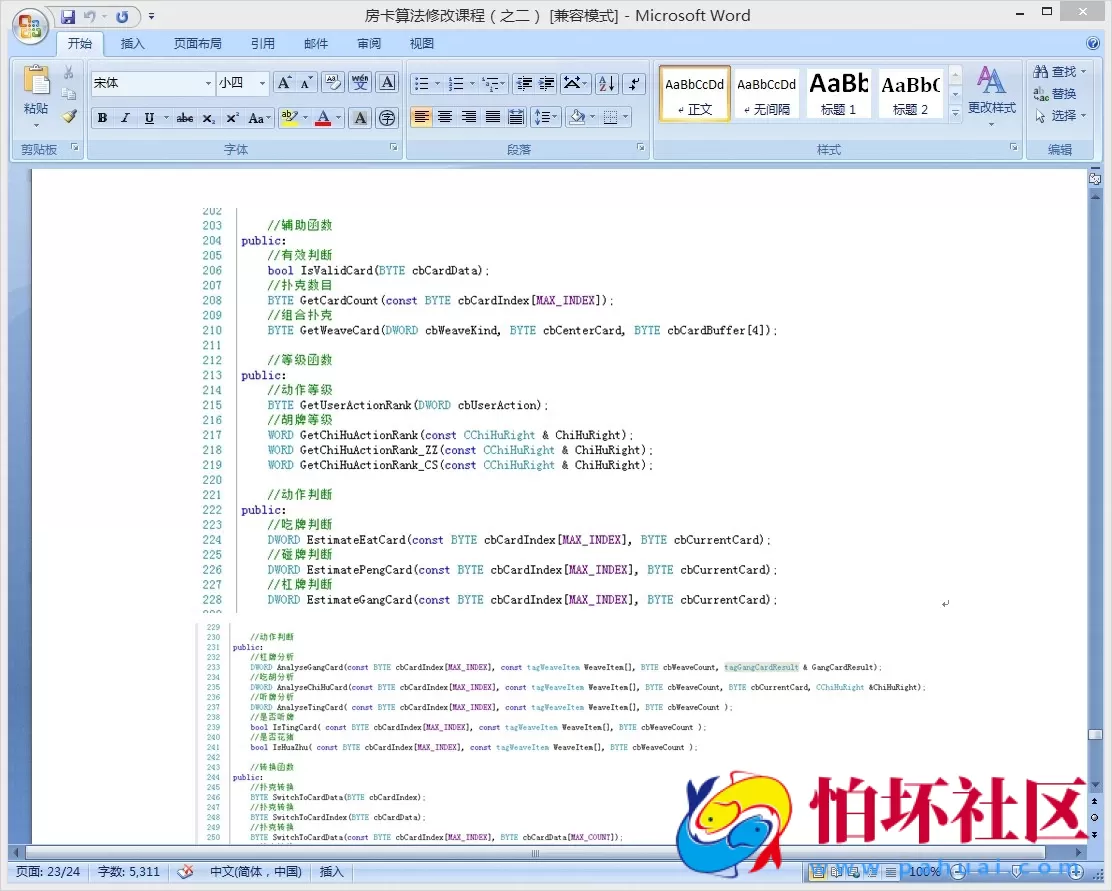The height and width of the screenshot is (891, 1112).
Task: Click the red font color swatch button
Action: click(323, 118)
